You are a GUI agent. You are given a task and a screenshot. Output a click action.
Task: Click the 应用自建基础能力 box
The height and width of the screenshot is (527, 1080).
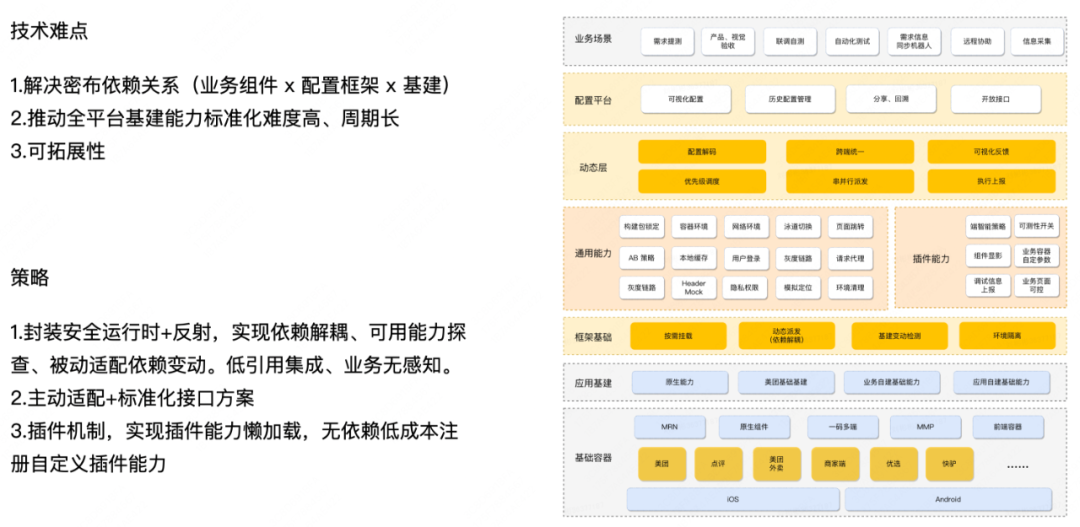coord(1001,382)
